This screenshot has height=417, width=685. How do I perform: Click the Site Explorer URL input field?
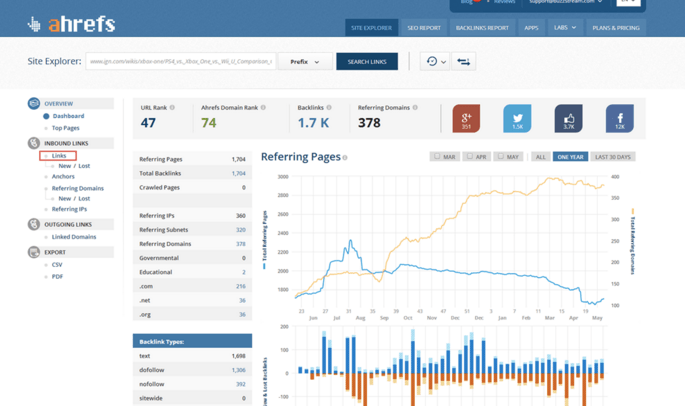181,62
